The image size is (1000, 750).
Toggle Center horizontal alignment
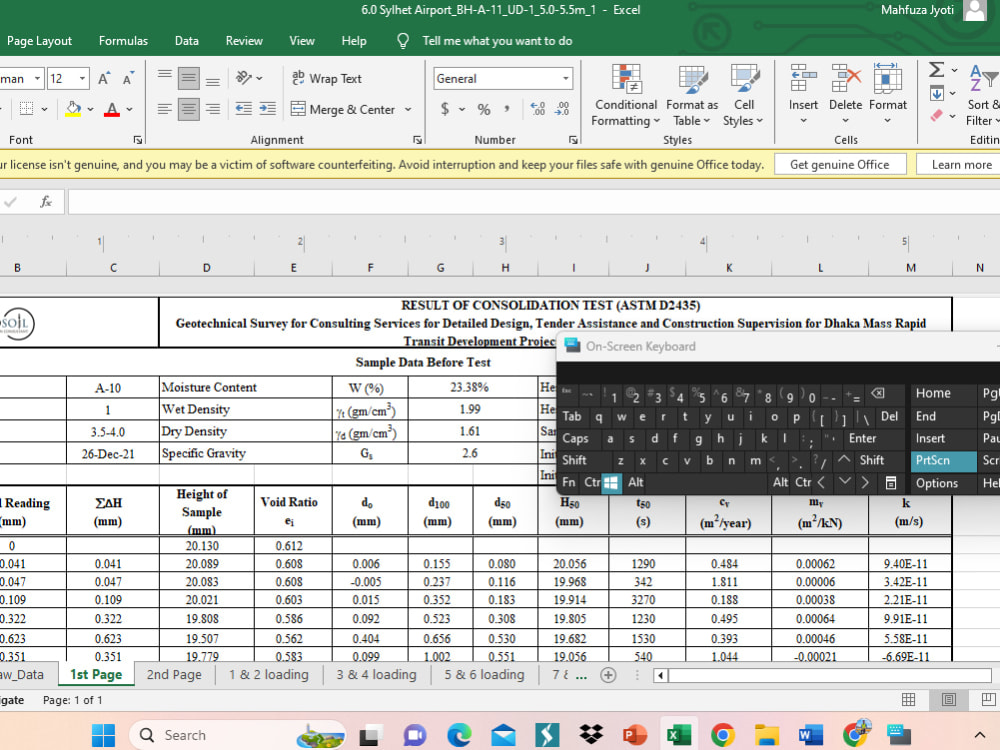pos(188,109)
